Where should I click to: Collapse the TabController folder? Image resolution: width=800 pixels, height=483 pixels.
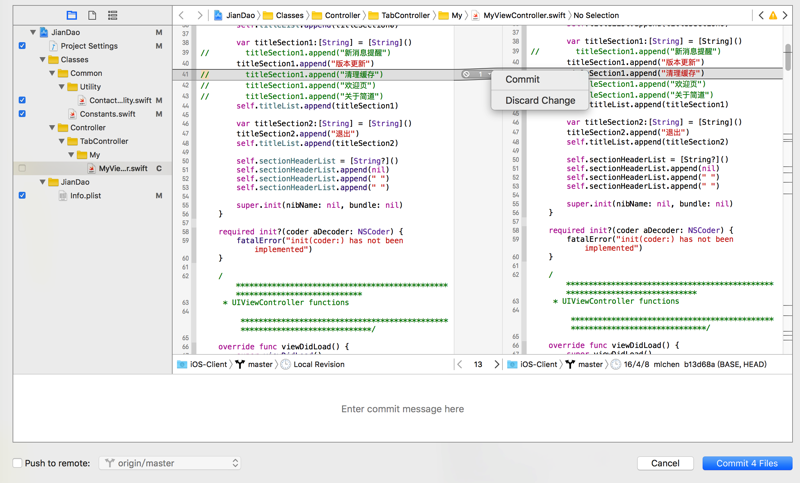click(x=62, y=142)
